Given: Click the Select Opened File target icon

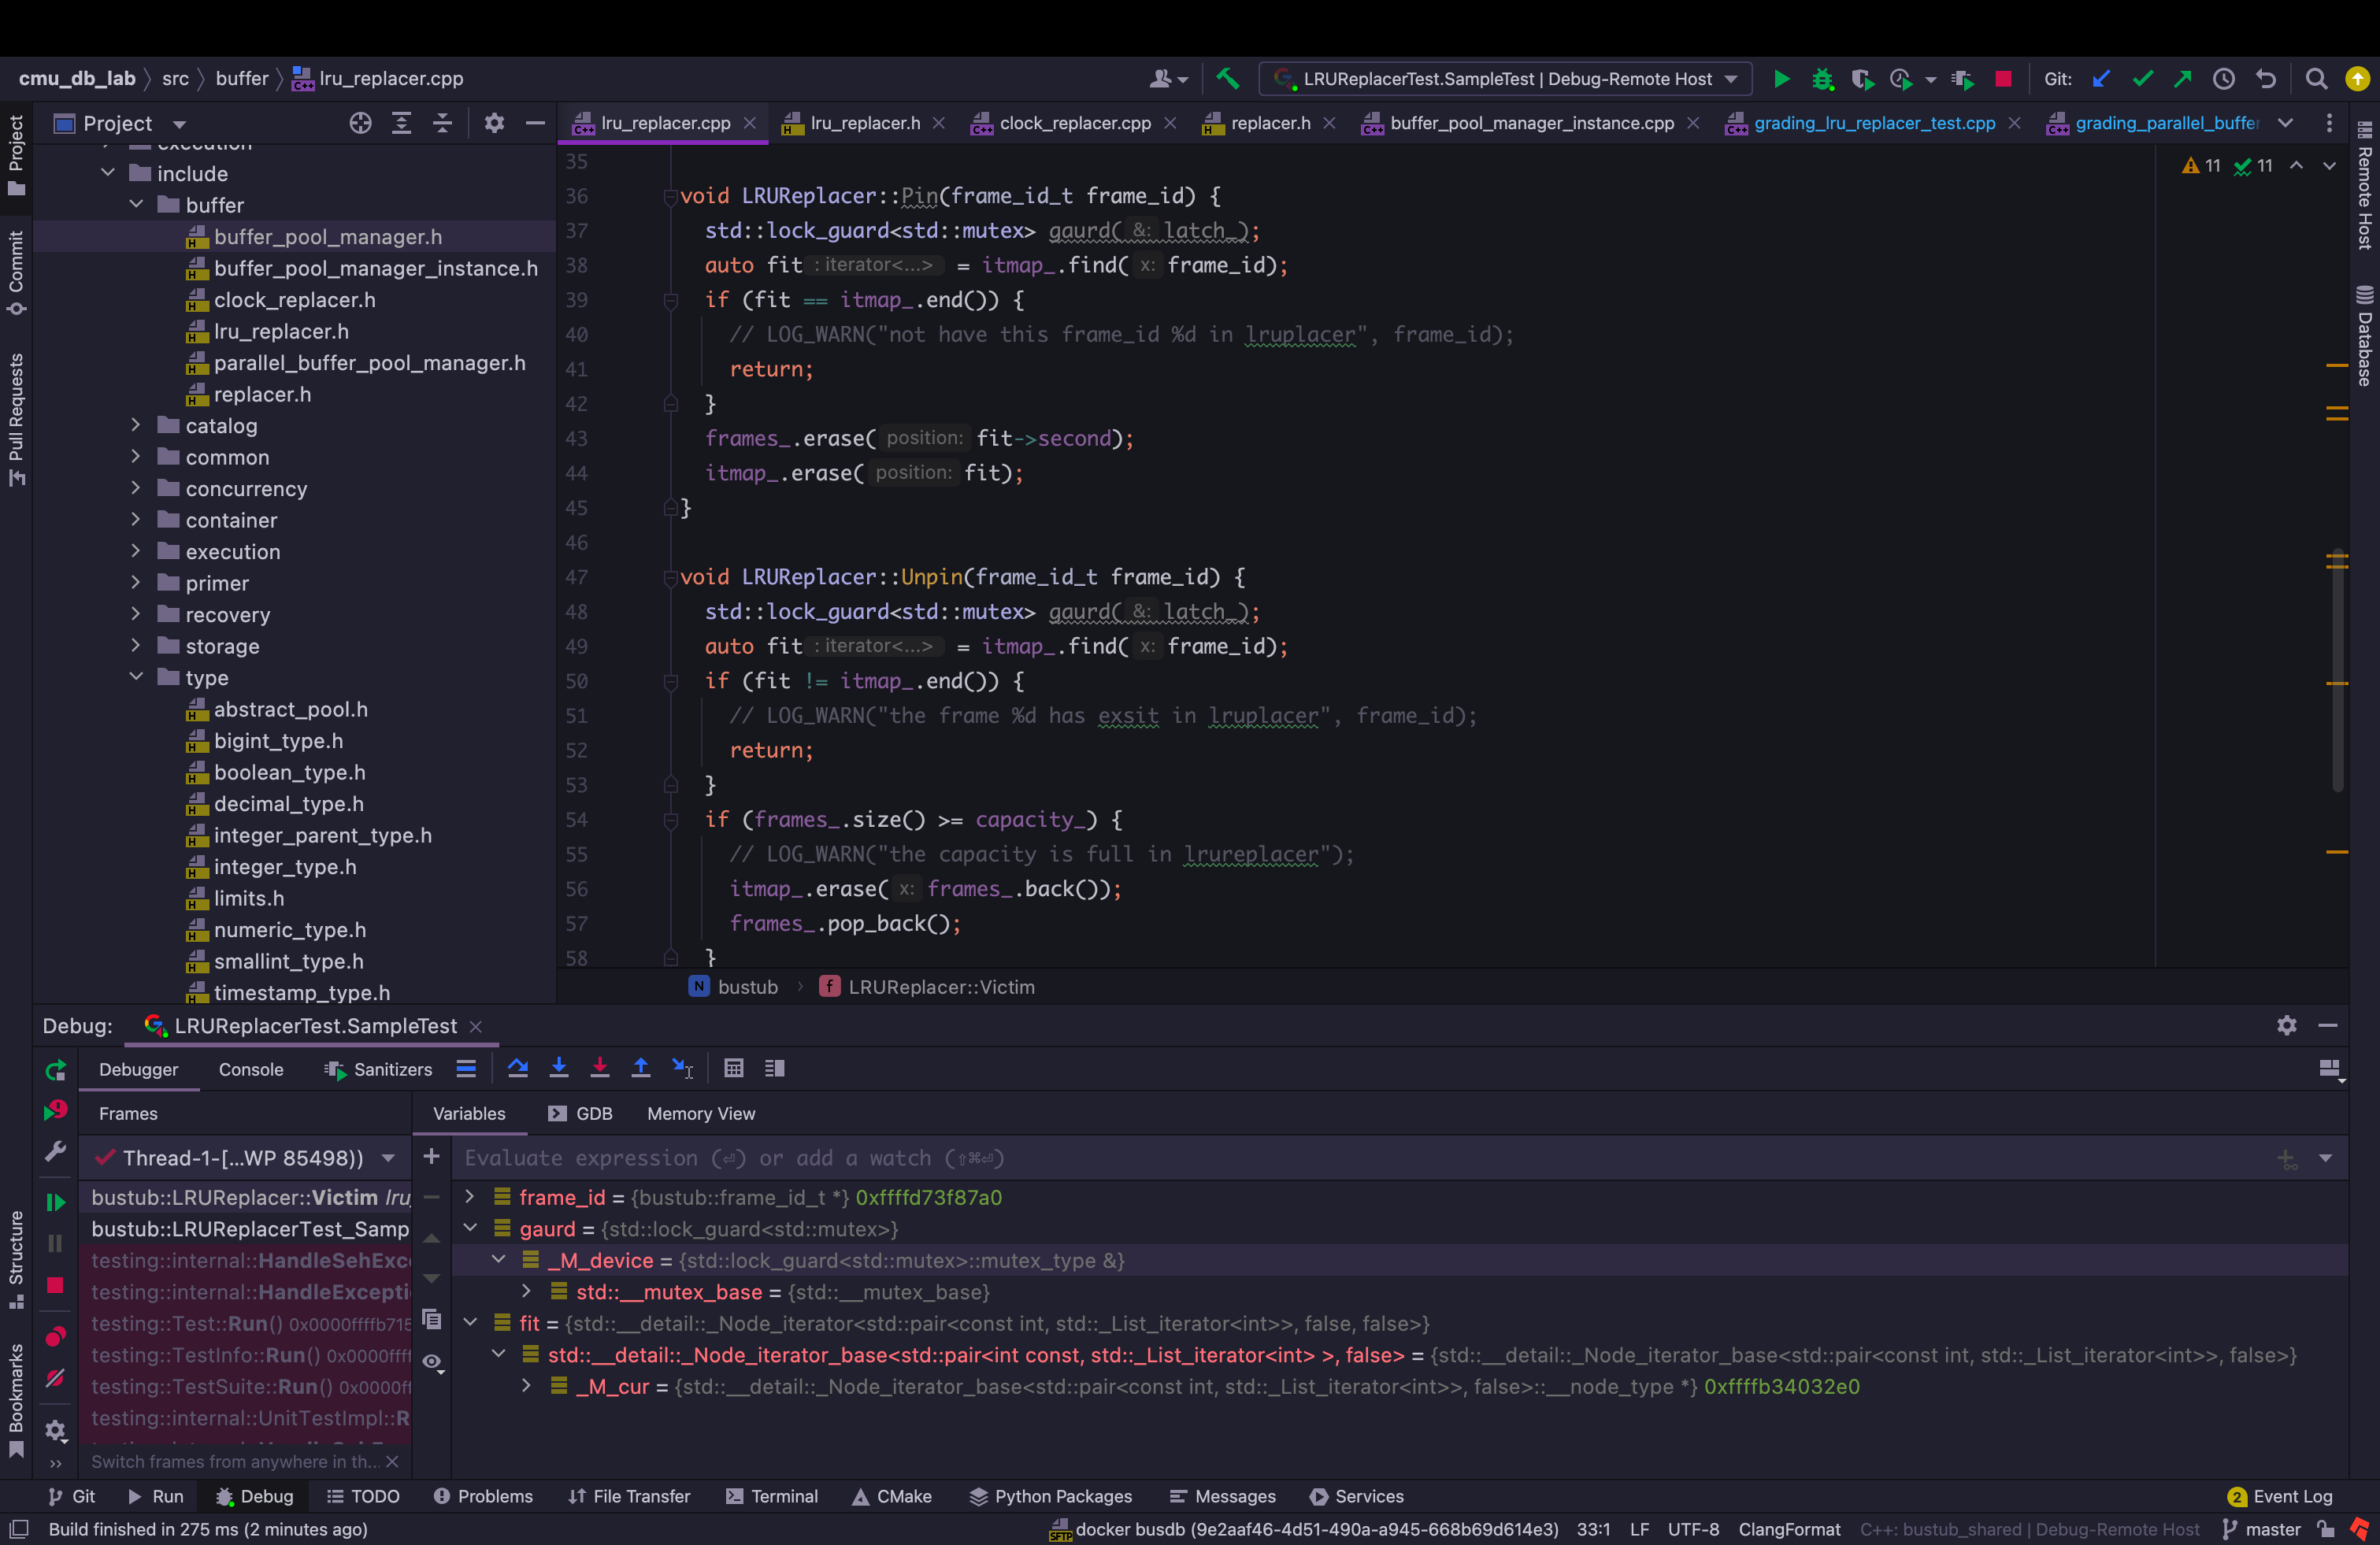Looking at the screenshot, I should click(x=360, y=123).
